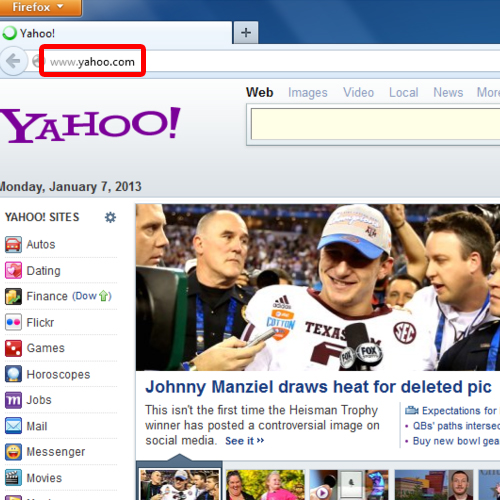
Task: Click the Games dice icon
Action: (13, 348)
